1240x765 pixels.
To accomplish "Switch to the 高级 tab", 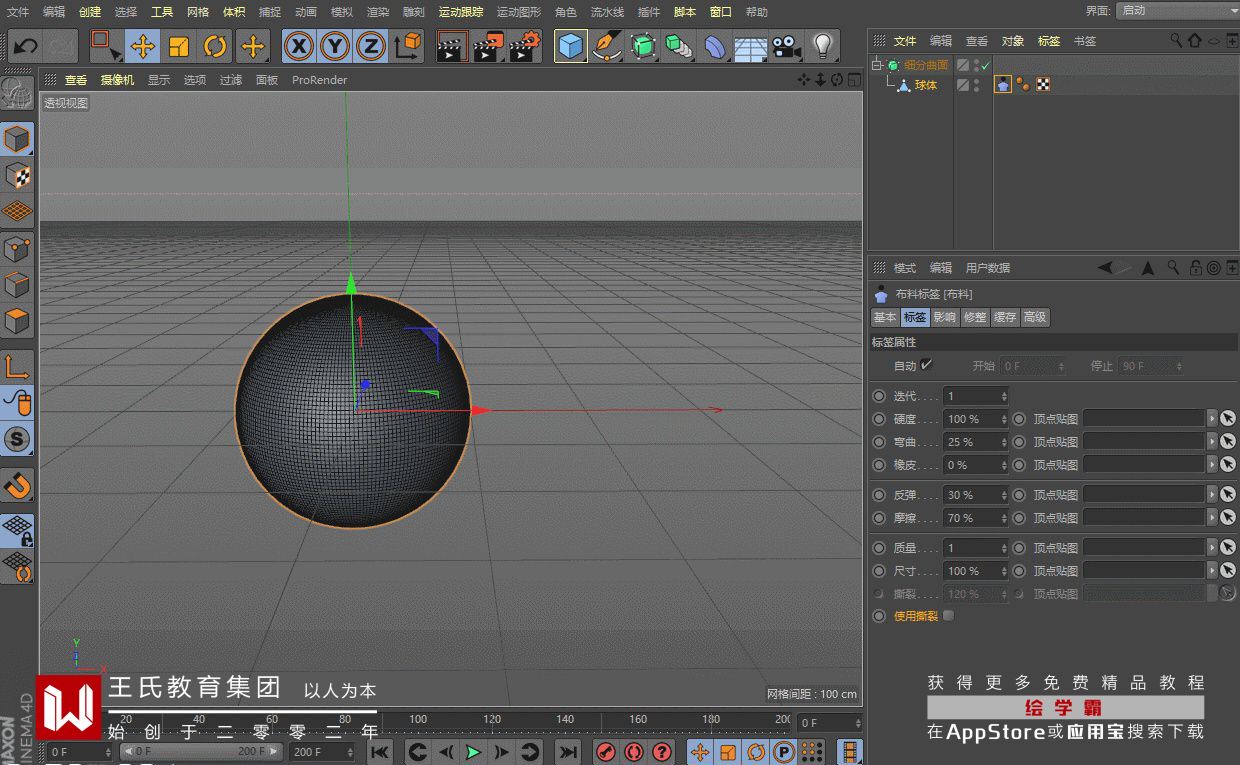I will [1035, 317].
